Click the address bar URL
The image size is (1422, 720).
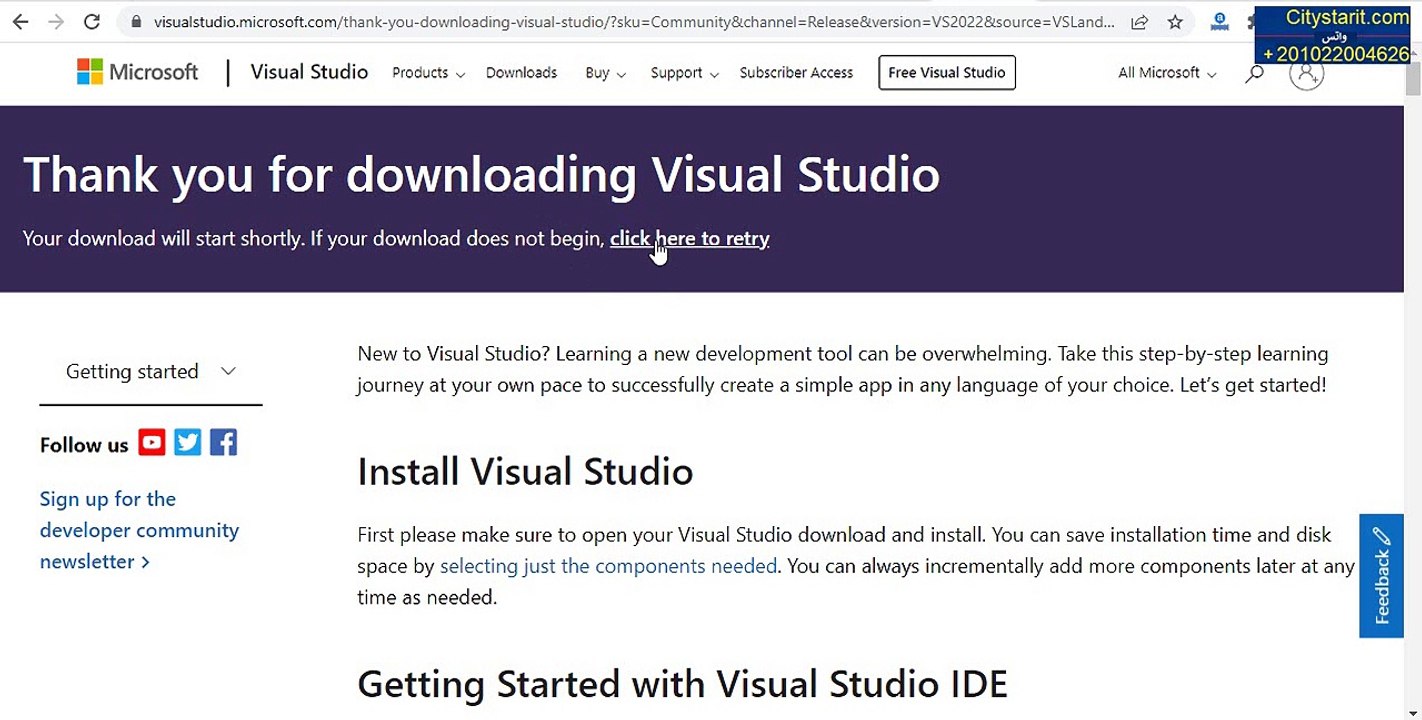click(634, 22)
